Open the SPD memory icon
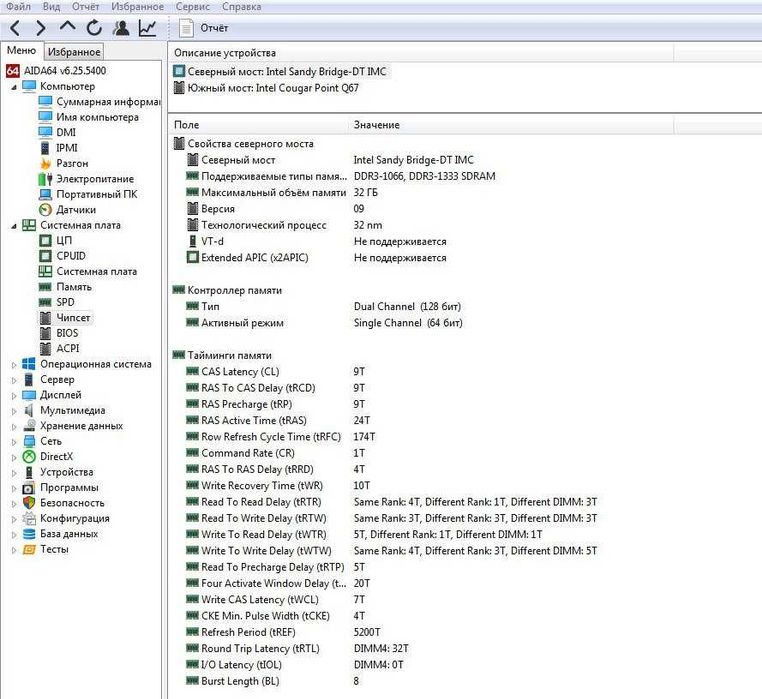762x699 pixels. [45, 302]
